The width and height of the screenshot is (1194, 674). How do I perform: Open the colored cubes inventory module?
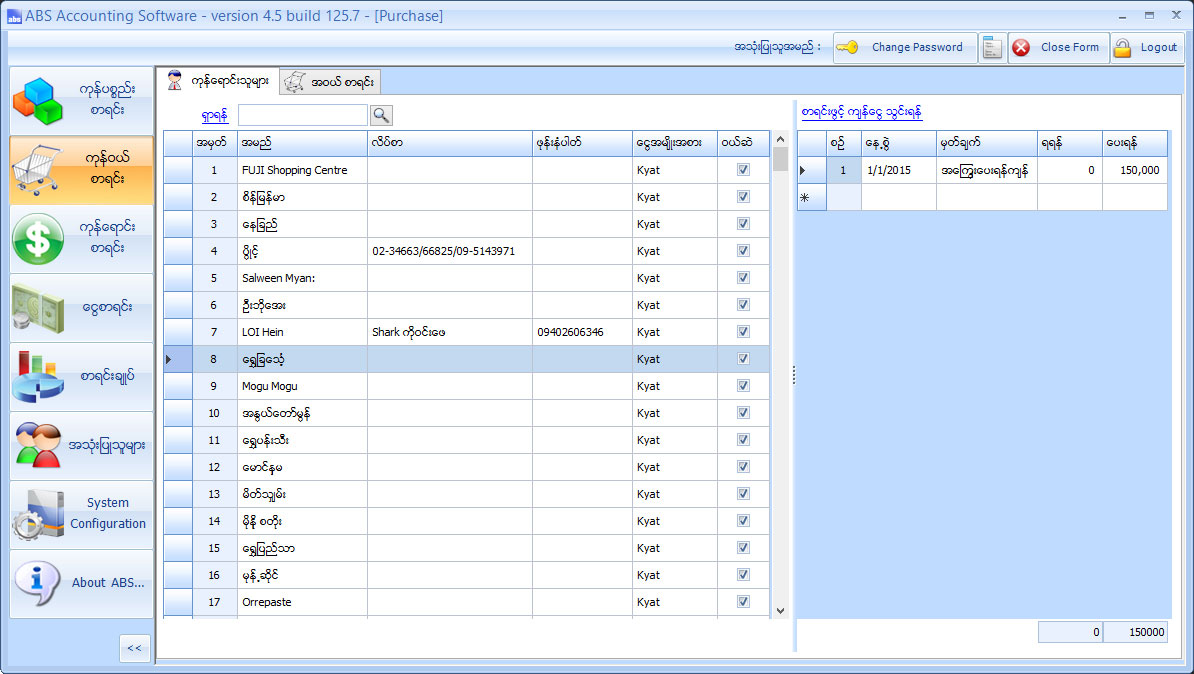pos(82,100)
